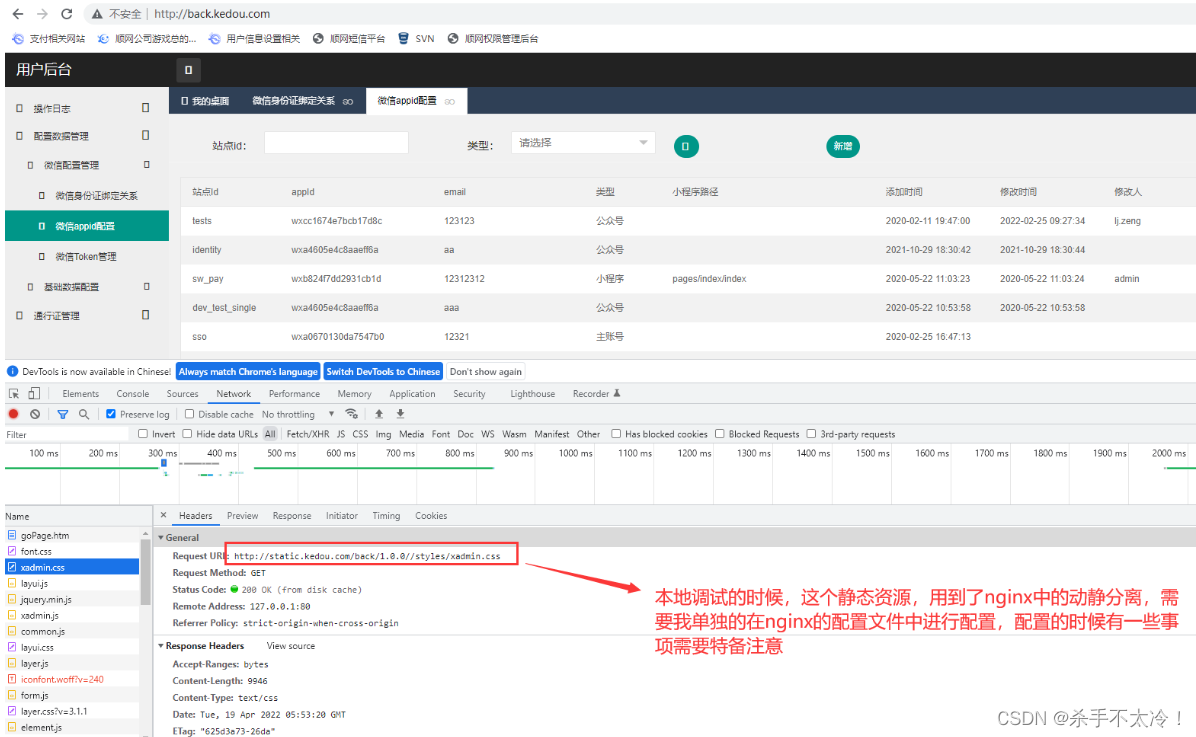Open the No throttling dropdown
The image size is (1196, 737).
click(298, 414)
